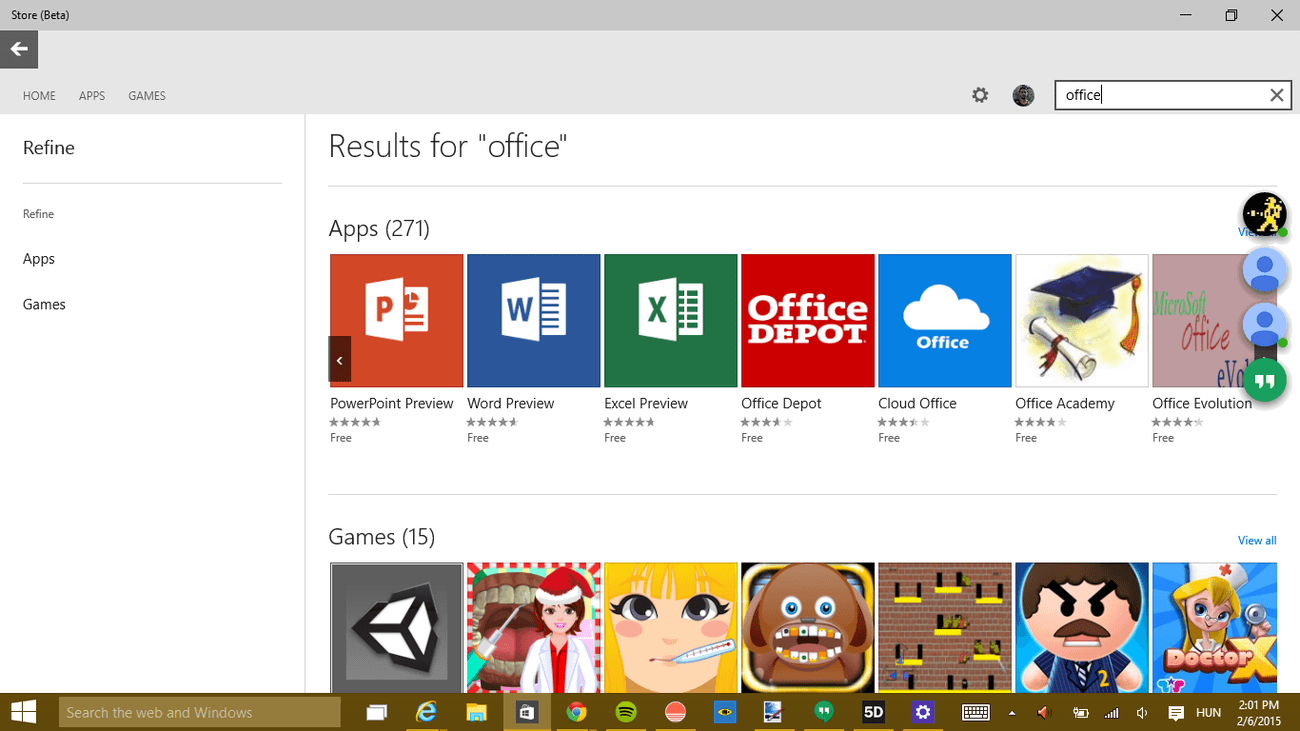Image resolution: width=1300 pixels, height=731 pixels.
Task: Click View all for Games
Action: 1257,540
